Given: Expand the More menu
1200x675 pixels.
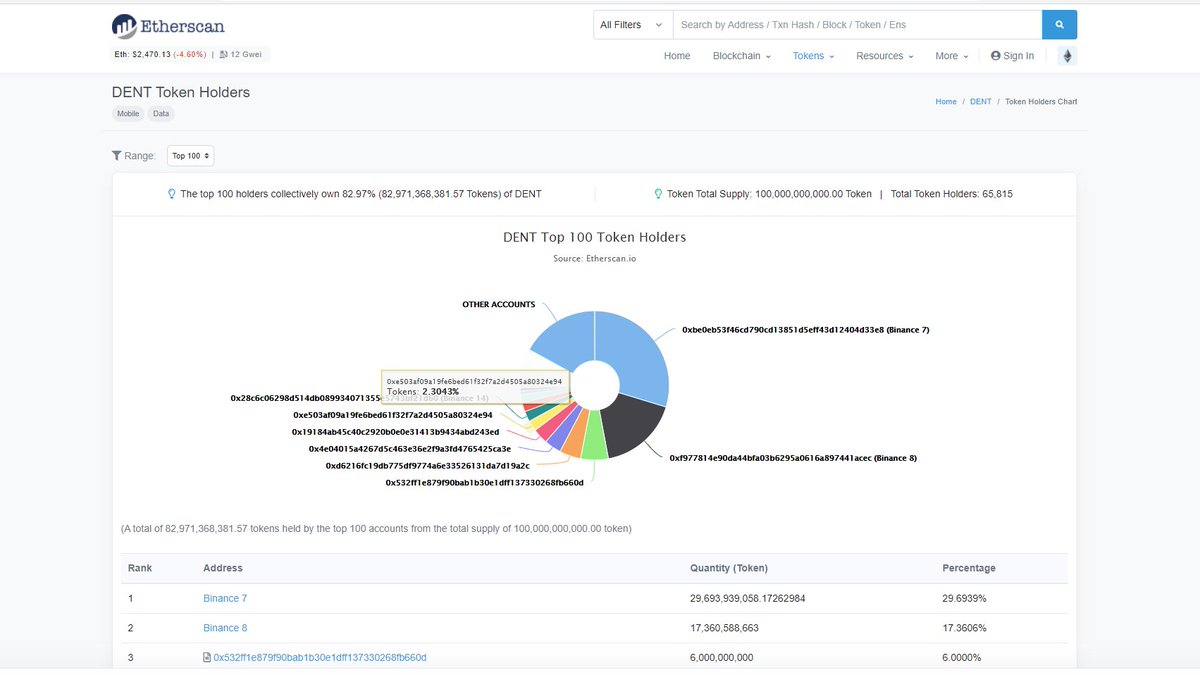Looking at the screenshot, I should pyautogui.click(x=951, y=56).
